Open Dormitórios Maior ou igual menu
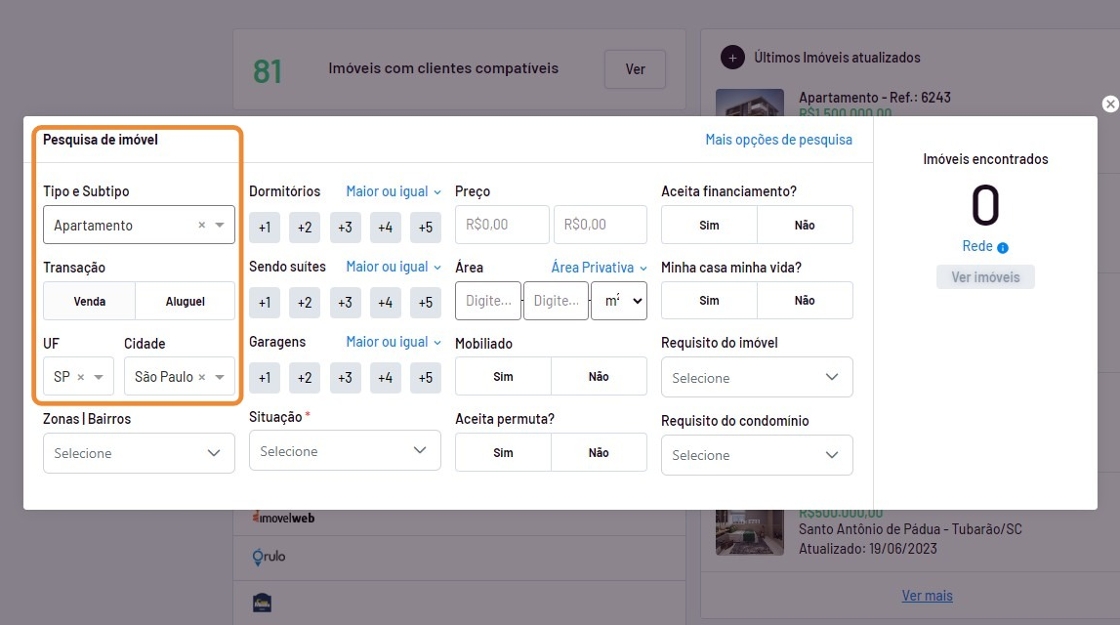This screenshot has height=625, width=1120. point(393,191)
